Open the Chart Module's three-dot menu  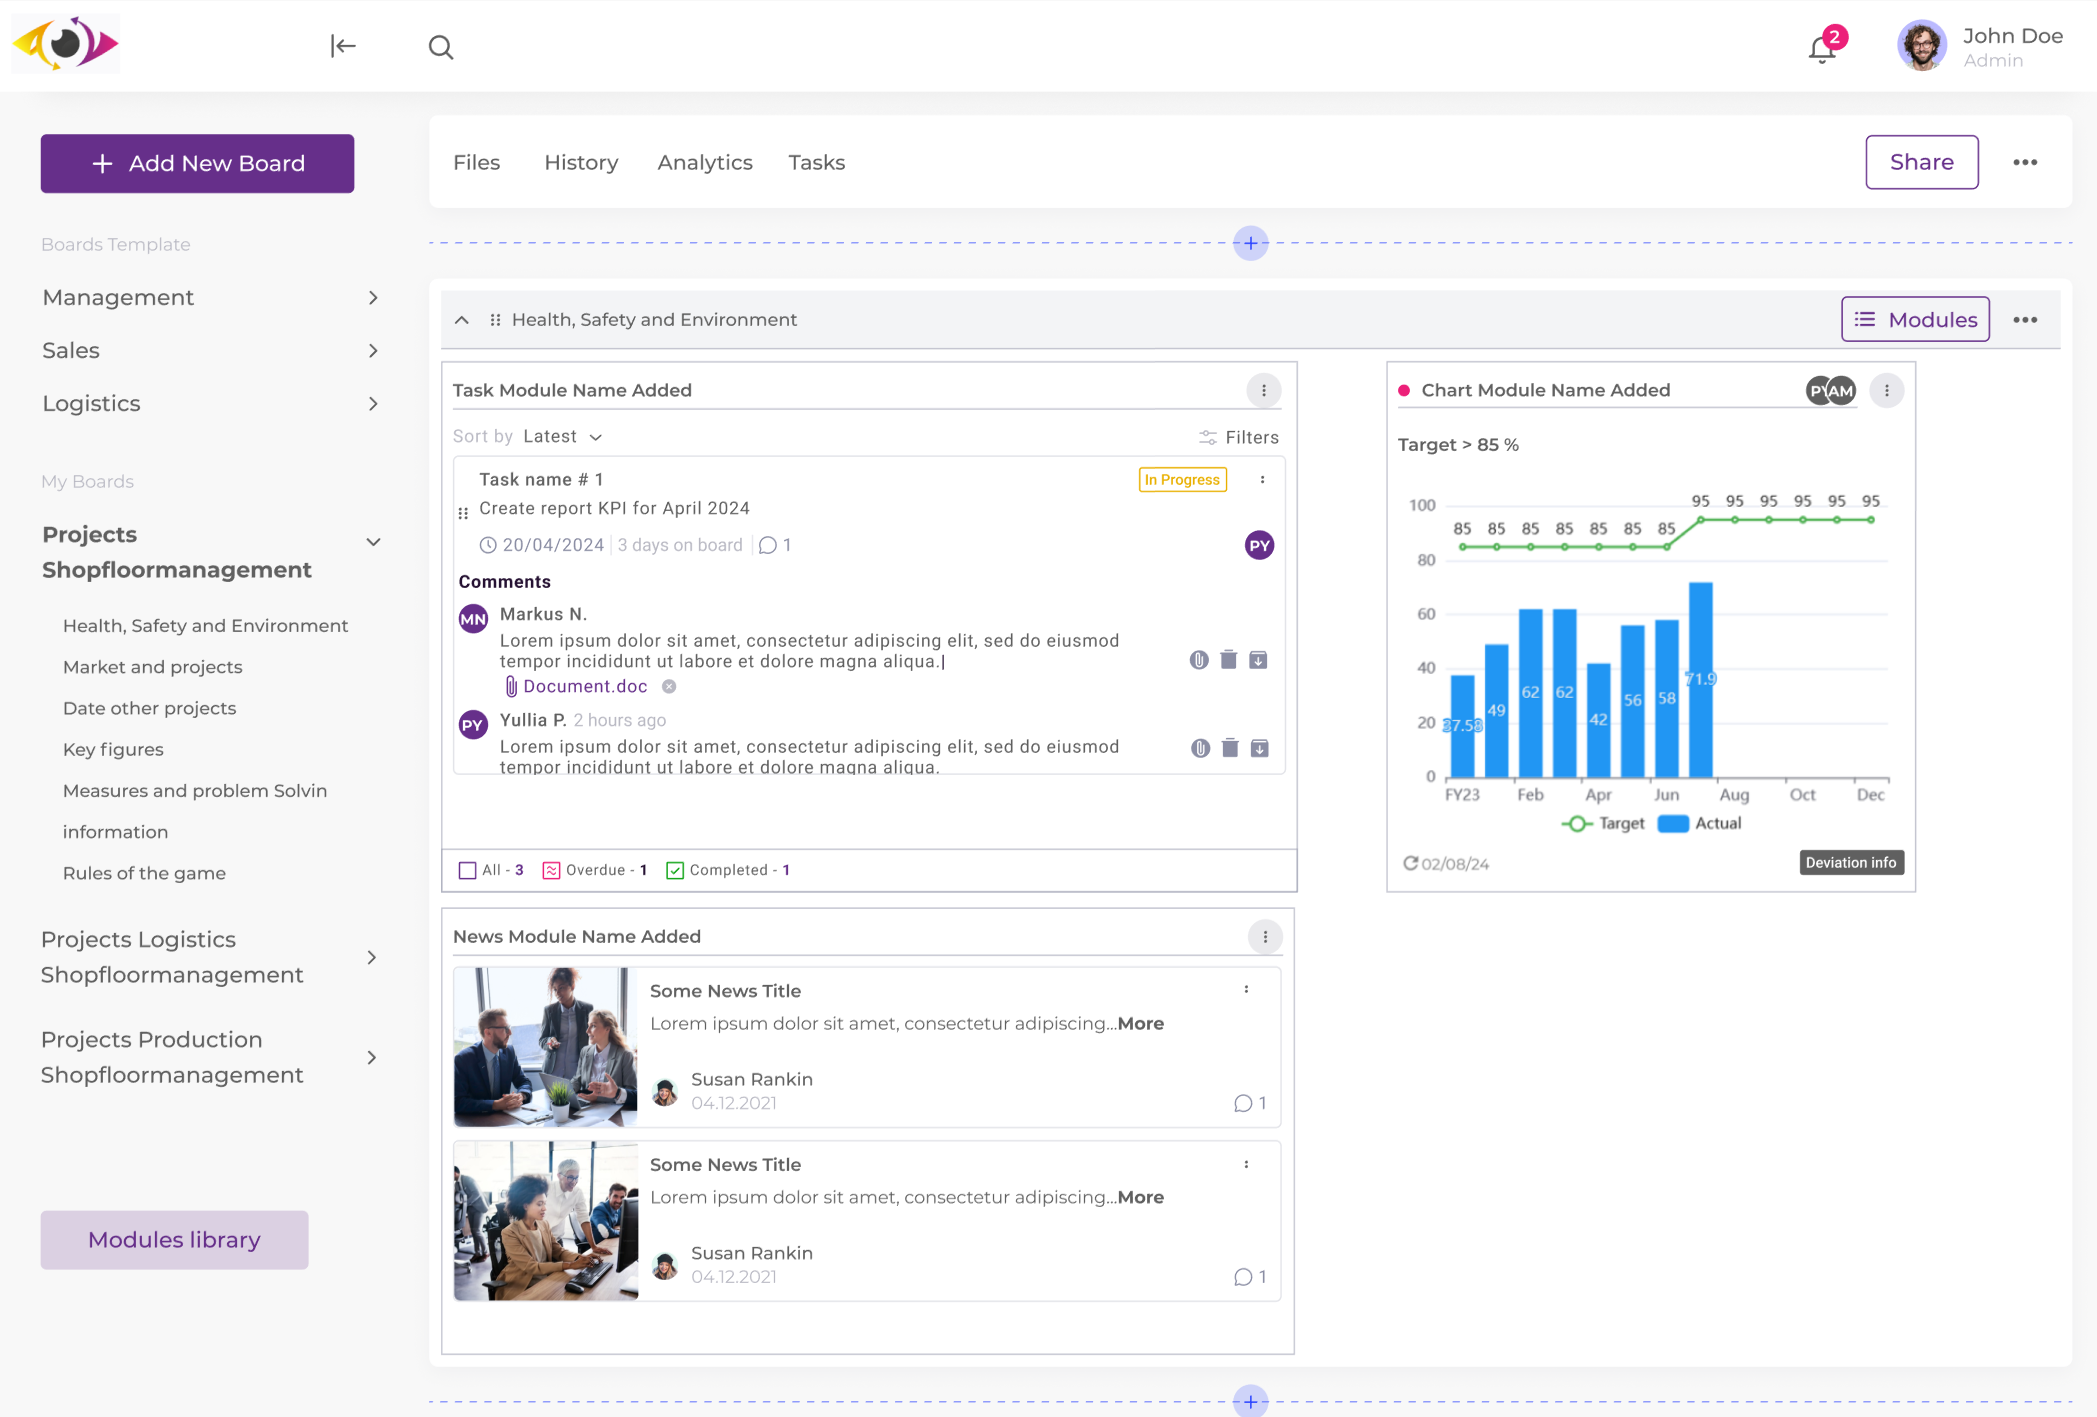(x=1887, y=390)
